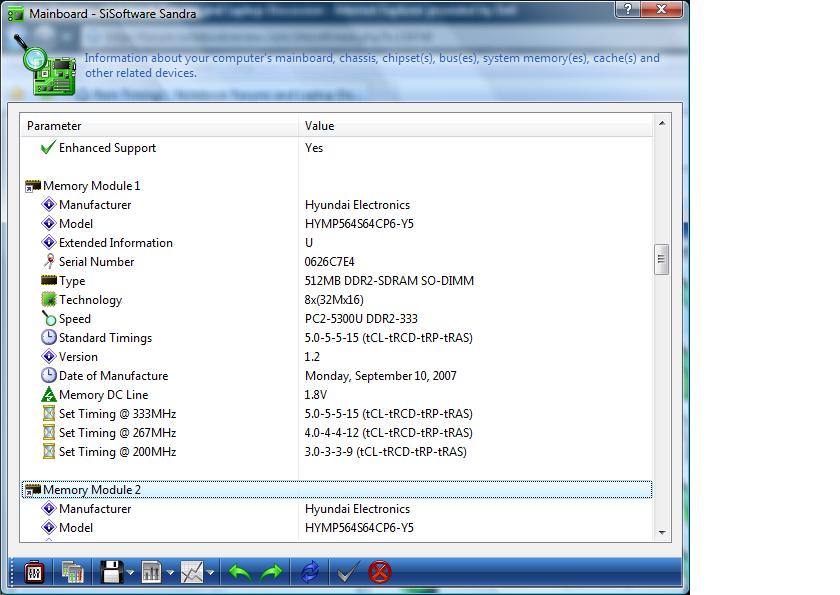Viewport: 840px width, 595px height.
Task: Select the Memory Module 2 row
Action: [x=337, y=489]
